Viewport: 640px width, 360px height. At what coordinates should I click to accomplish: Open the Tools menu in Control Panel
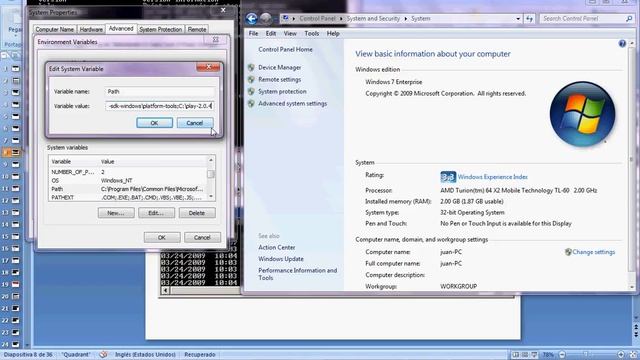click(x=311, y=33)
